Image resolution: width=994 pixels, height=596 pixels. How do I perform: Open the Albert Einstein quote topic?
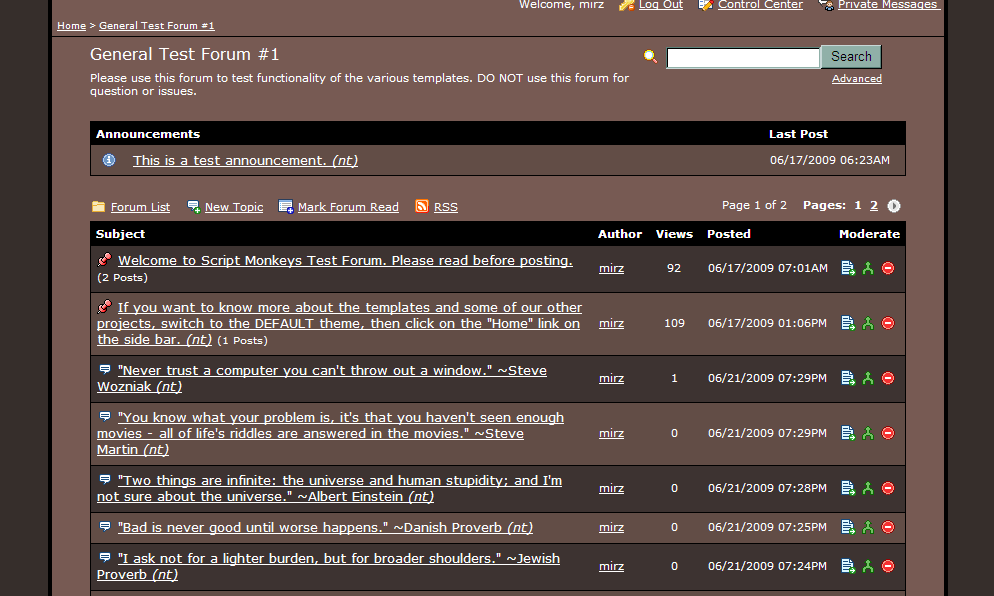pyautogui.click(x=330, y=488)
